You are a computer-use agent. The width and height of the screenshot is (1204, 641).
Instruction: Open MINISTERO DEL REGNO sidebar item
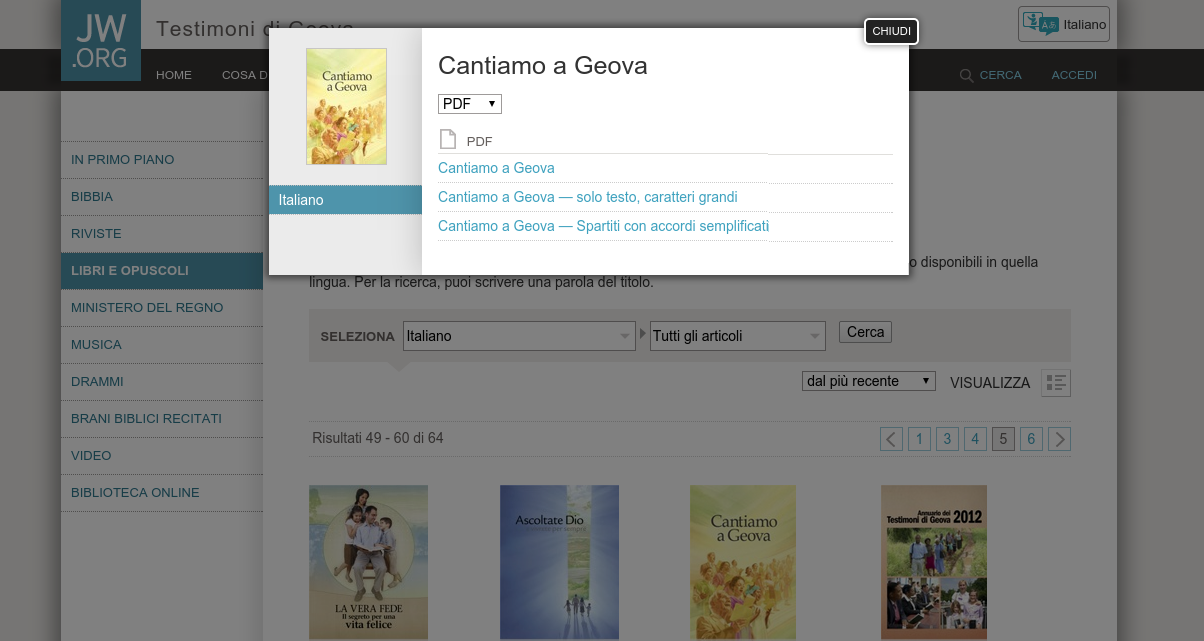pos(162,307)
